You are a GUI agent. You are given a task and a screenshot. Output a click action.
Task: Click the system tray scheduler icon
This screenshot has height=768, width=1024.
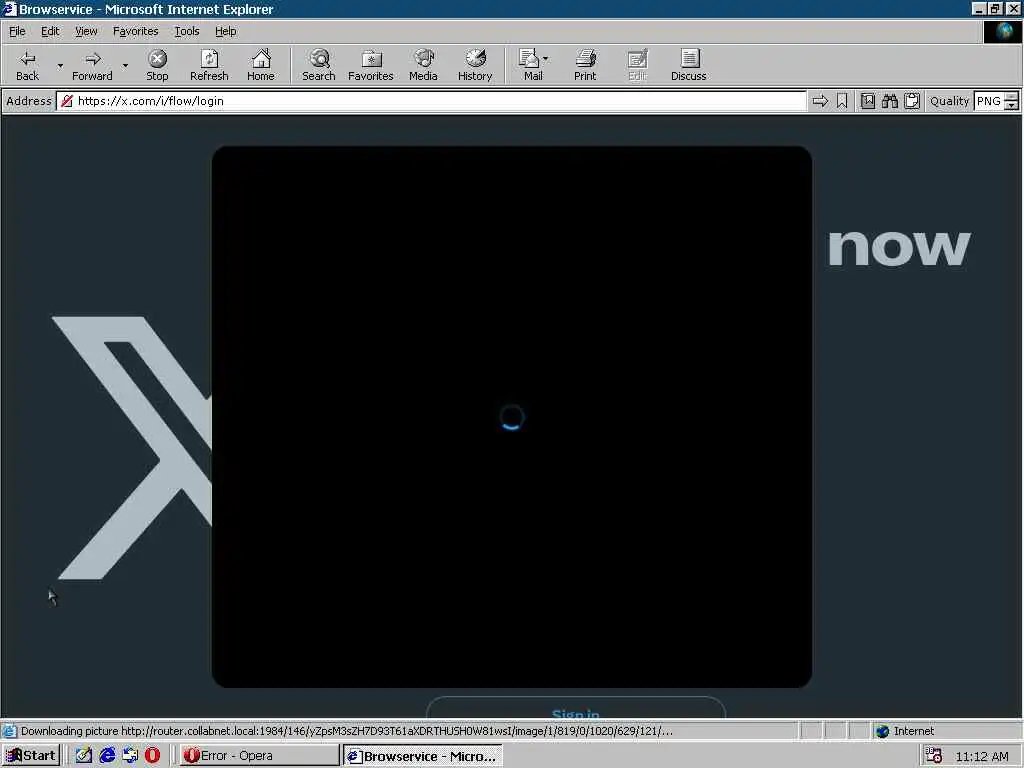click(934, 756)
